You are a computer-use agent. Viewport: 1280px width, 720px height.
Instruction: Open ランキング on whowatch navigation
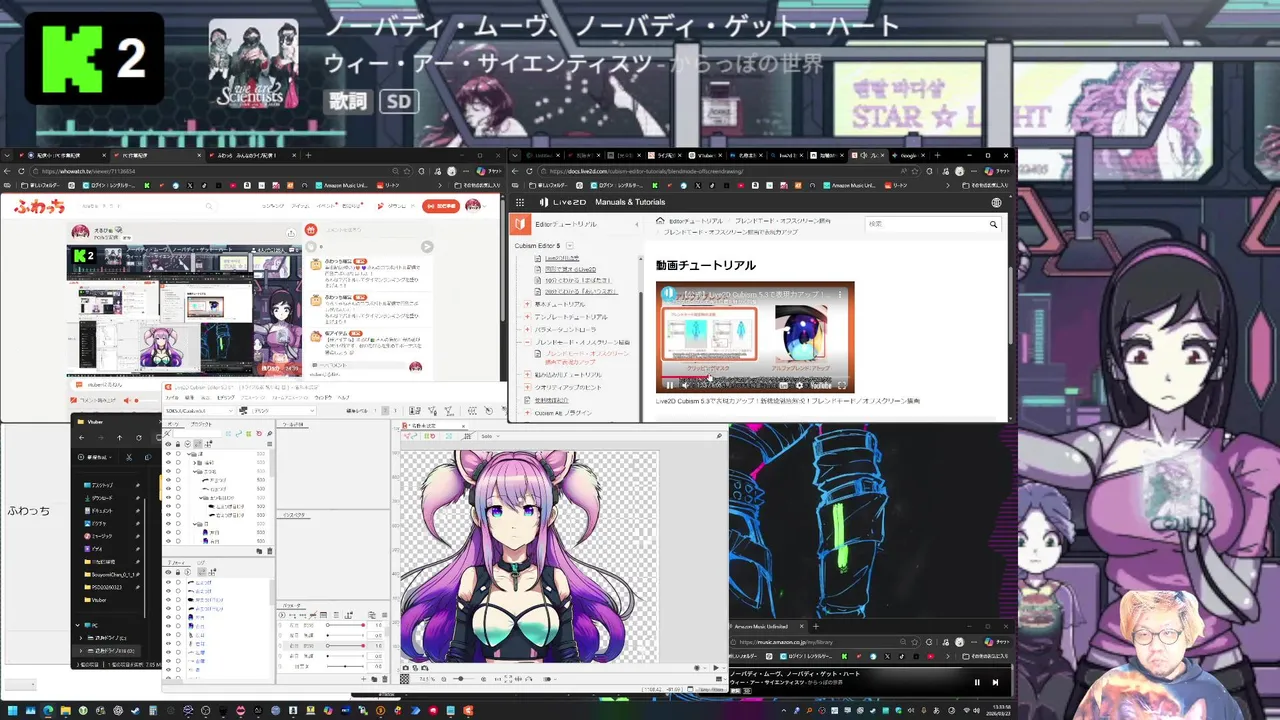pos(273,206)
